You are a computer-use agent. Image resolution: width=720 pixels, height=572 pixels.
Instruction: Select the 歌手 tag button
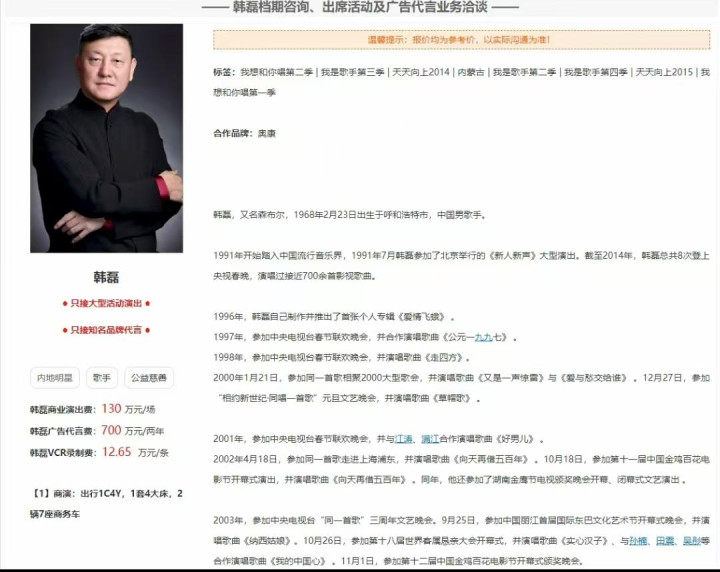click(102, 378)
